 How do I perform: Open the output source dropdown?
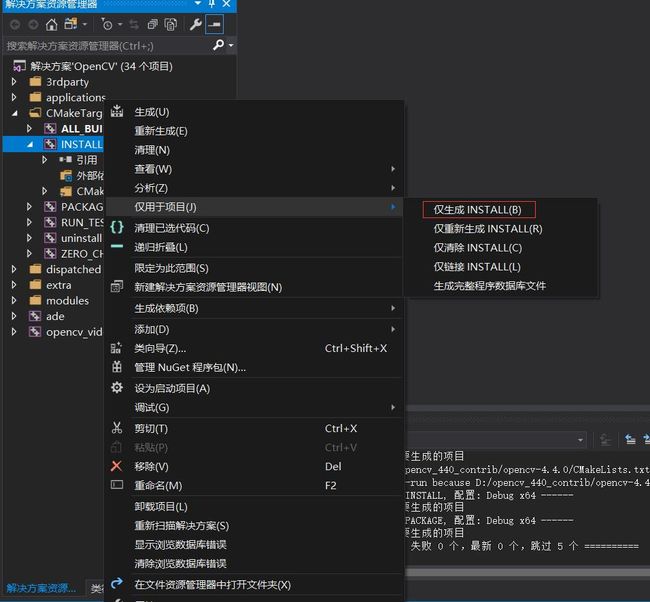pos(580,440)
